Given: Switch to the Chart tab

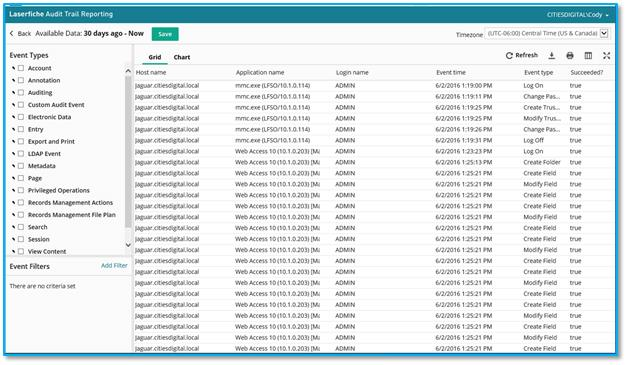Looking at the screenshot, I should tap(182, 57).
